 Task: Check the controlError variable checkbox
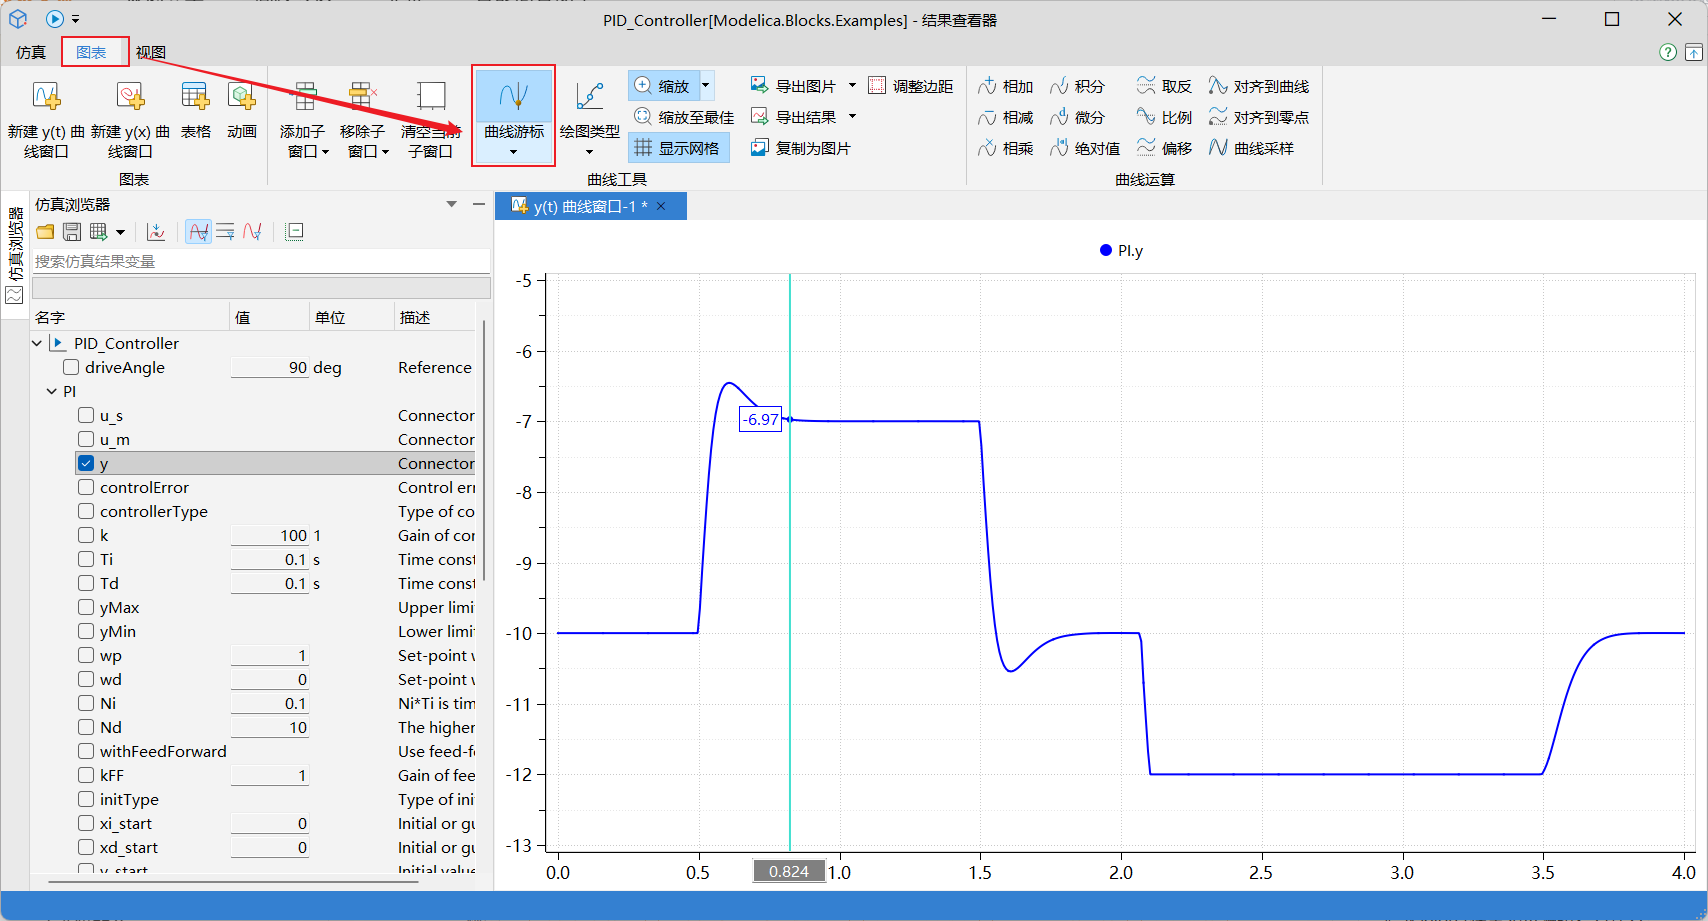[86, 487]
